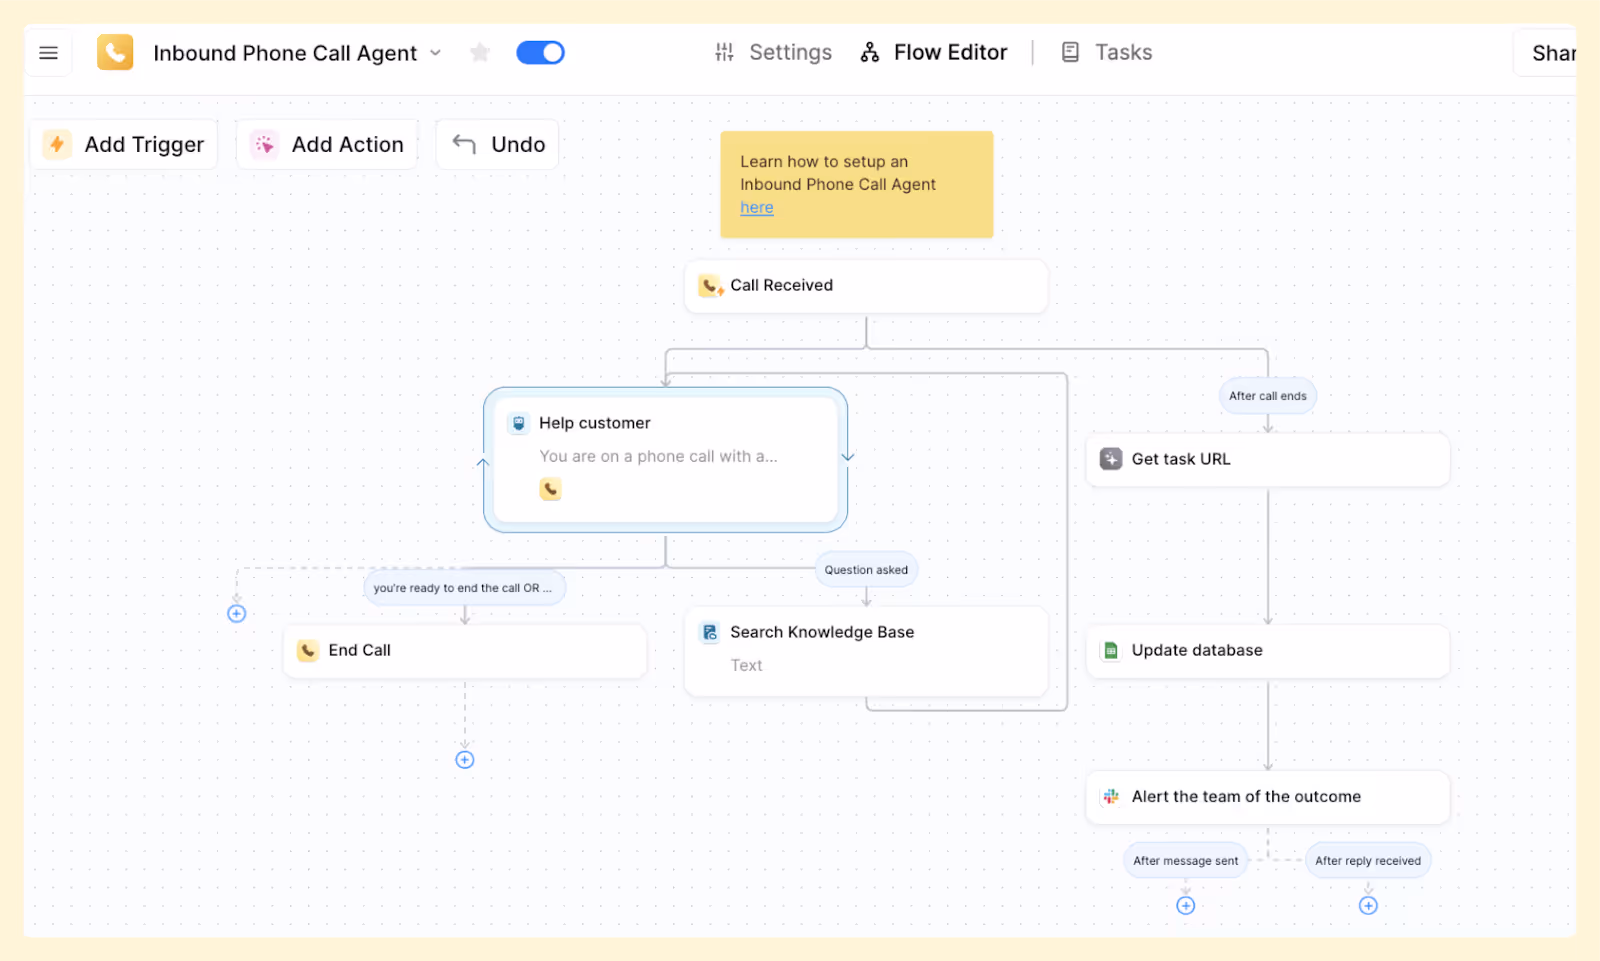Image resolution: width=1600 pixels, height=961 pixels.
Task: Select the 'After call ends' condition label
Action: coord(1268,396)
